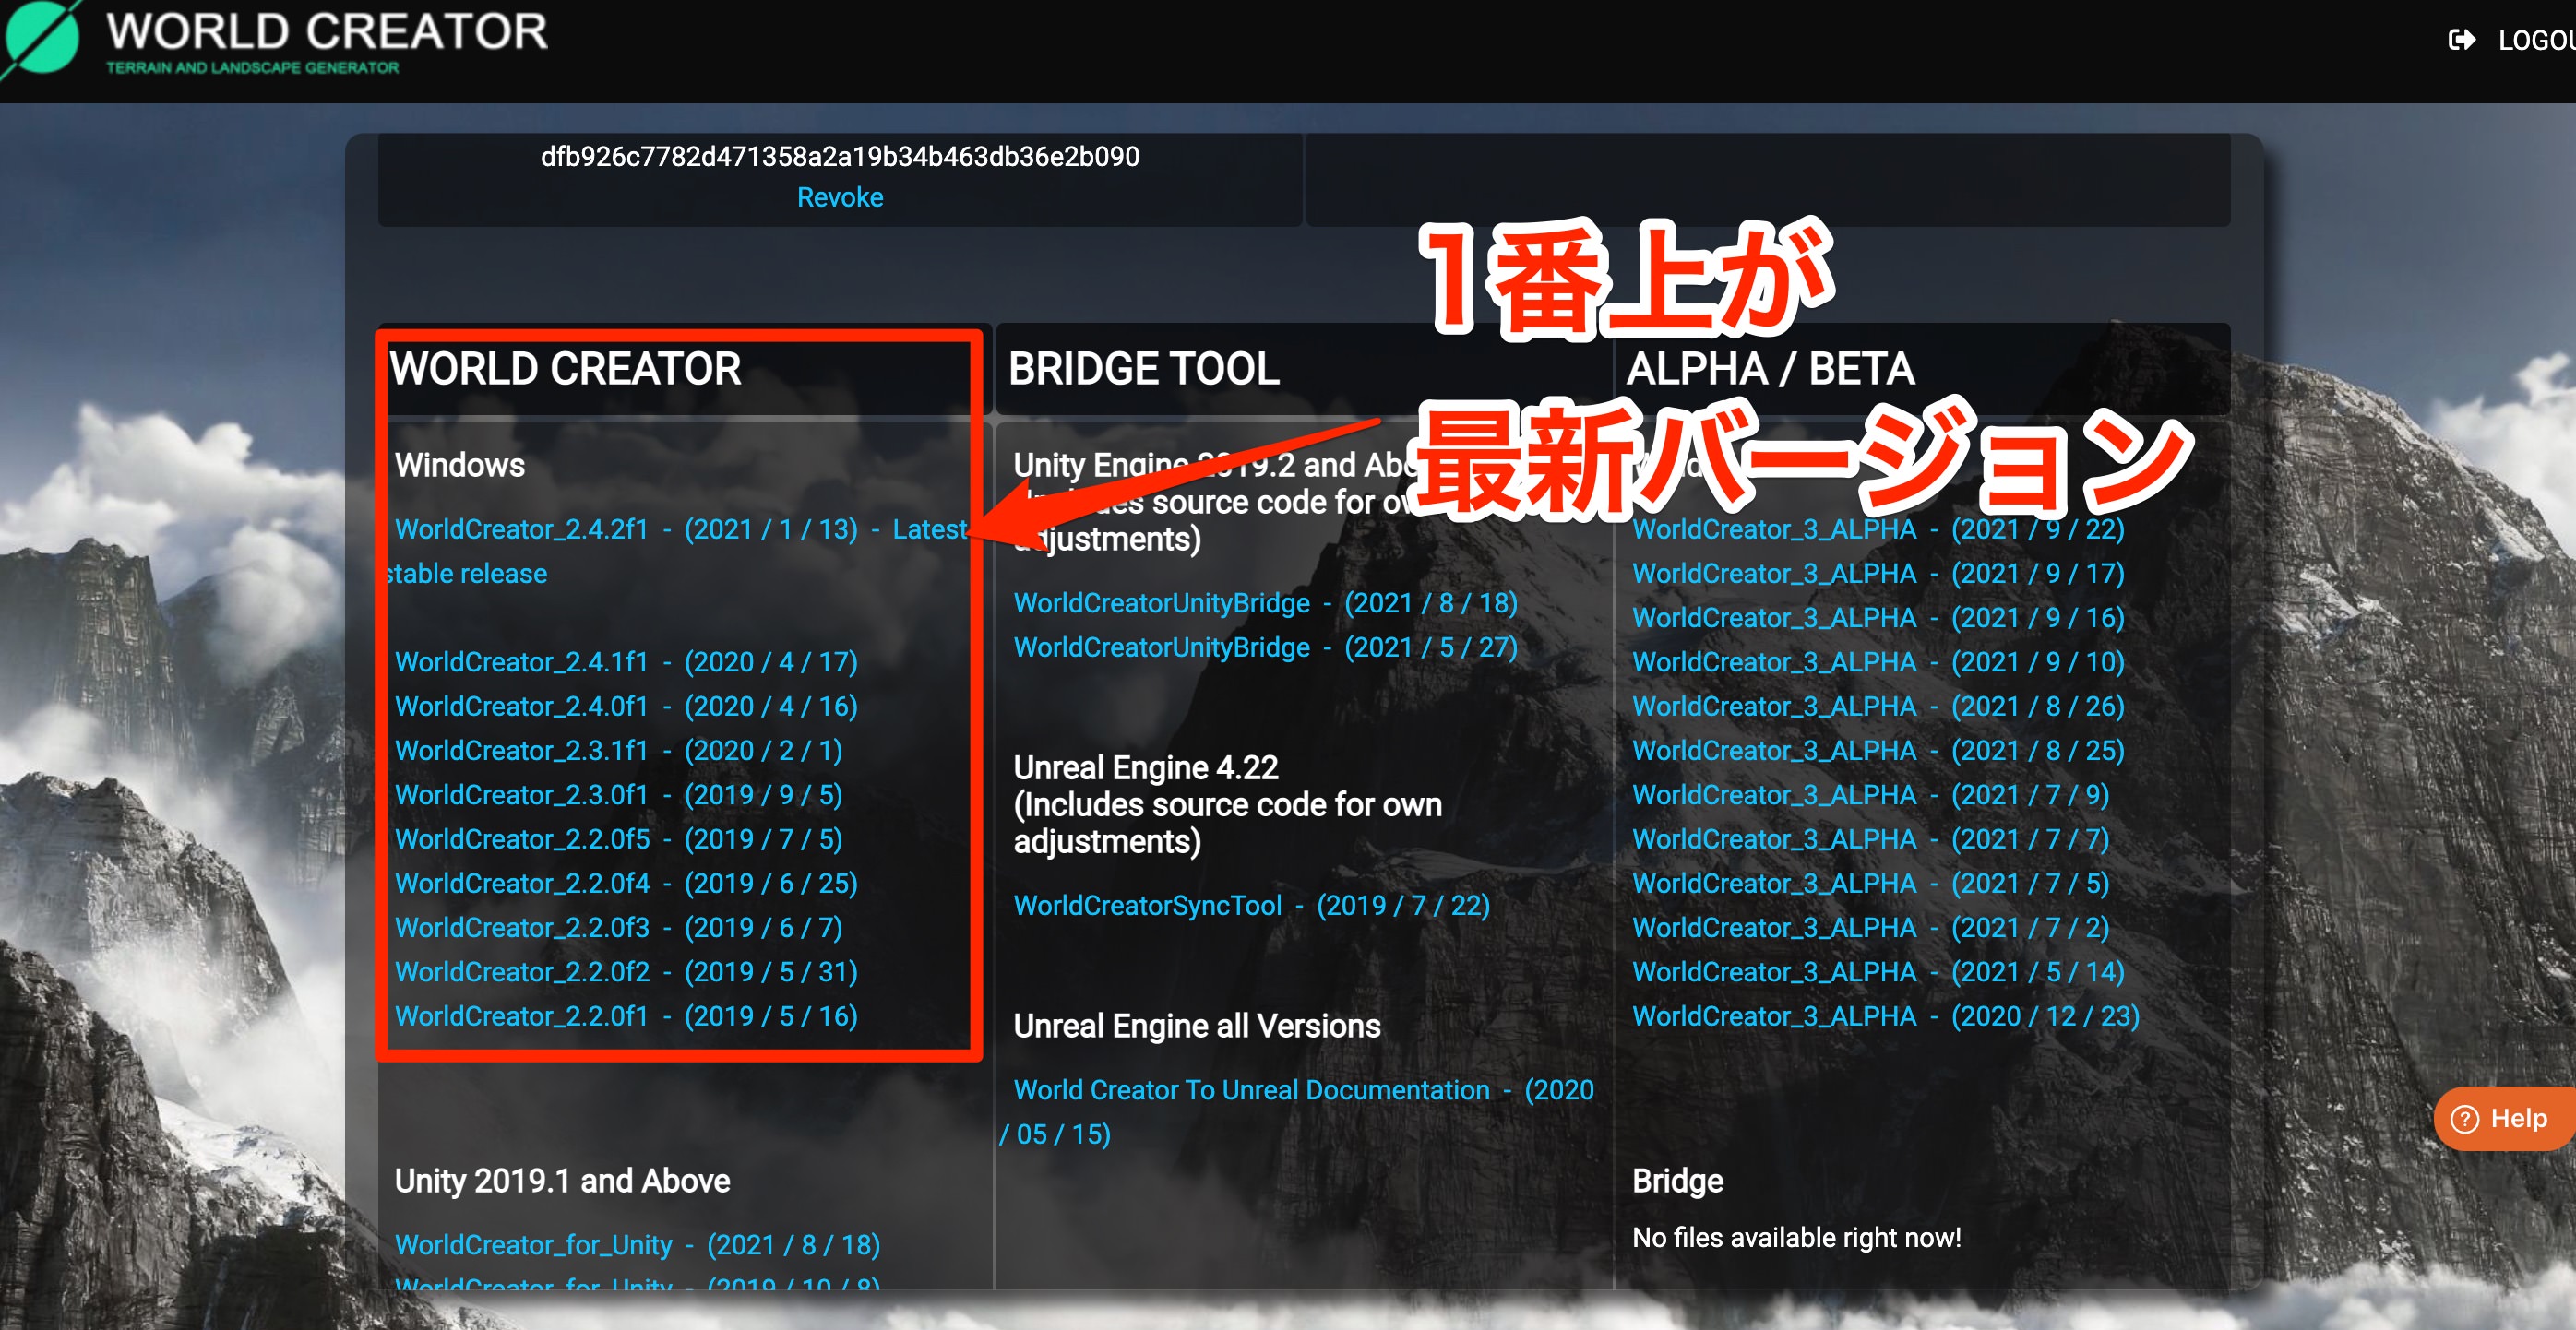
Task: Download WorldCreator_2.2.0f3 (2019 / 6 / 7)
Action: click(619, 927)
